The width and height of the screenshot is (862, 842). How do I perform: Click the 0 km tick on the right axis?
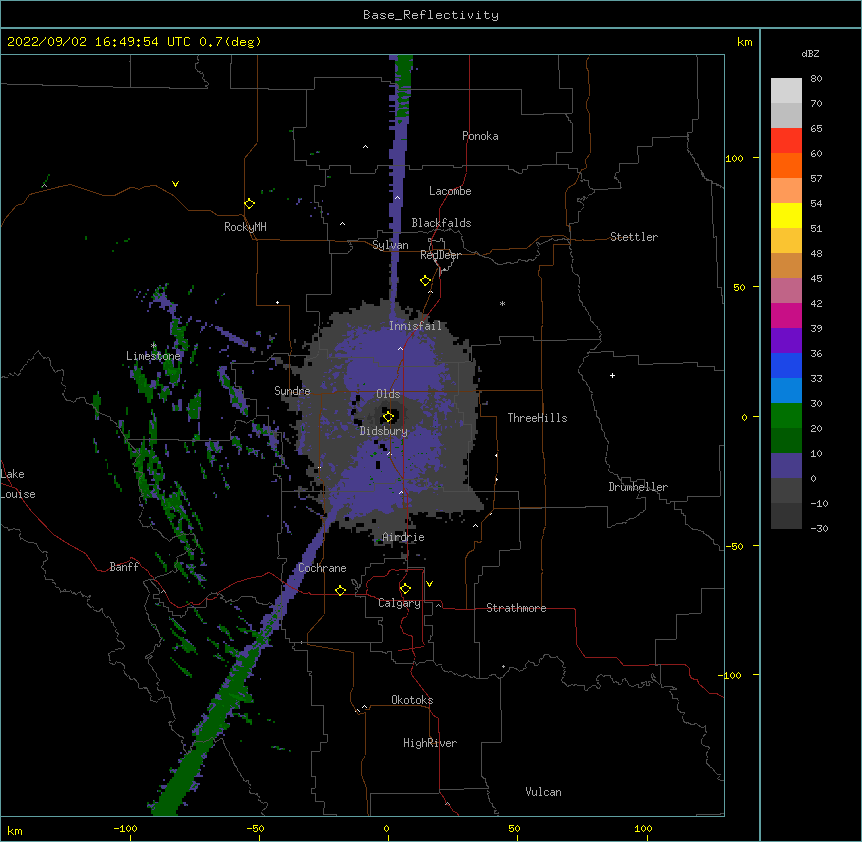coord(744,417)
